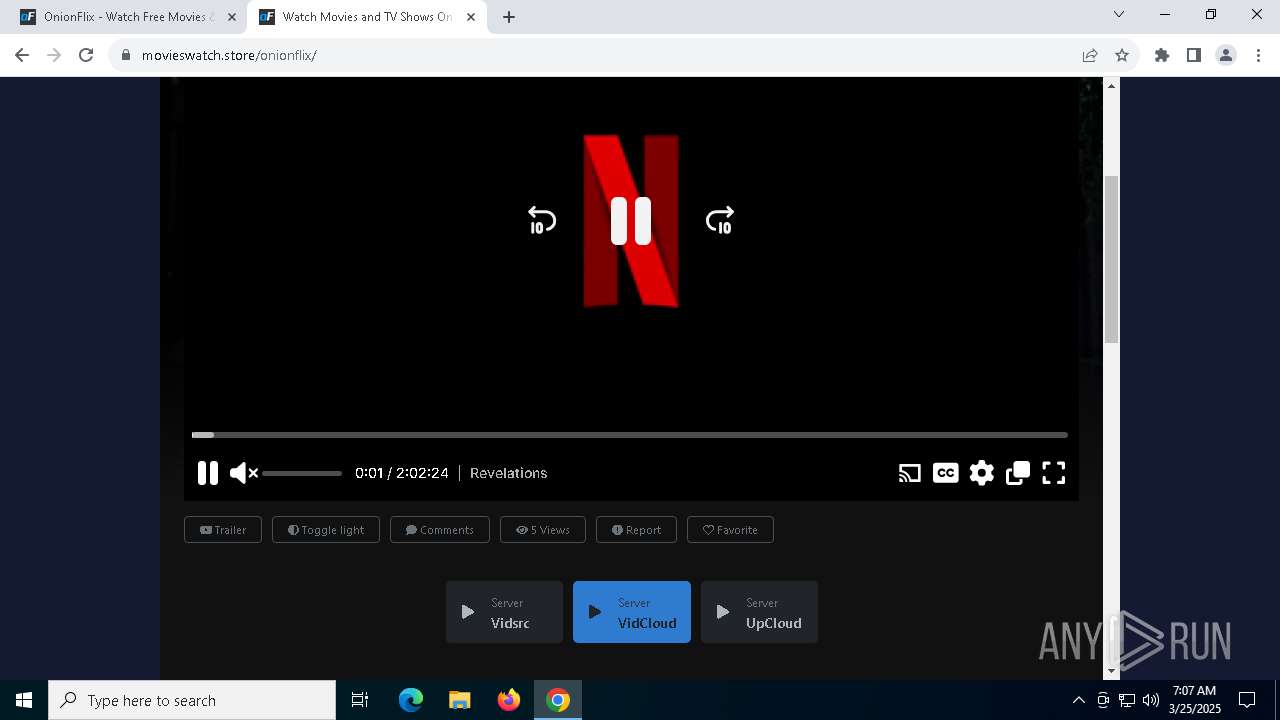Launch Microsoft Edge from taskbar
The height and width of the screenshot is (720, 1280).
411,700
